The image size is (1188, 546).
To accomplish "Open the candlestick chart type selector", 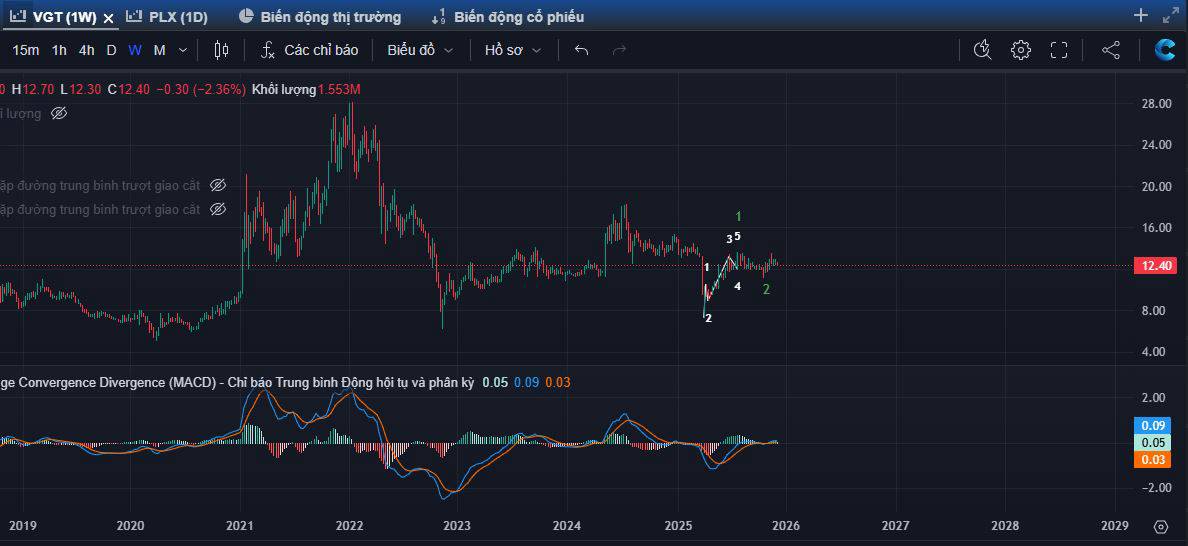I will (221, 50).
